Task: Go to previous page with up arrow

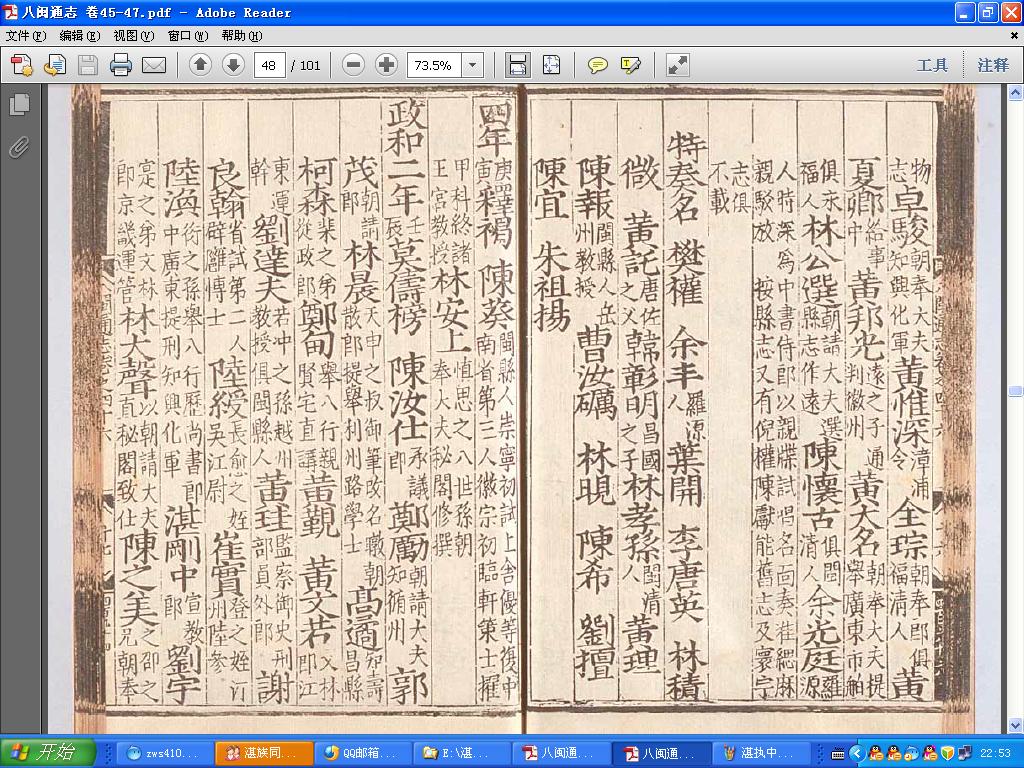Action: coord(200,65)
